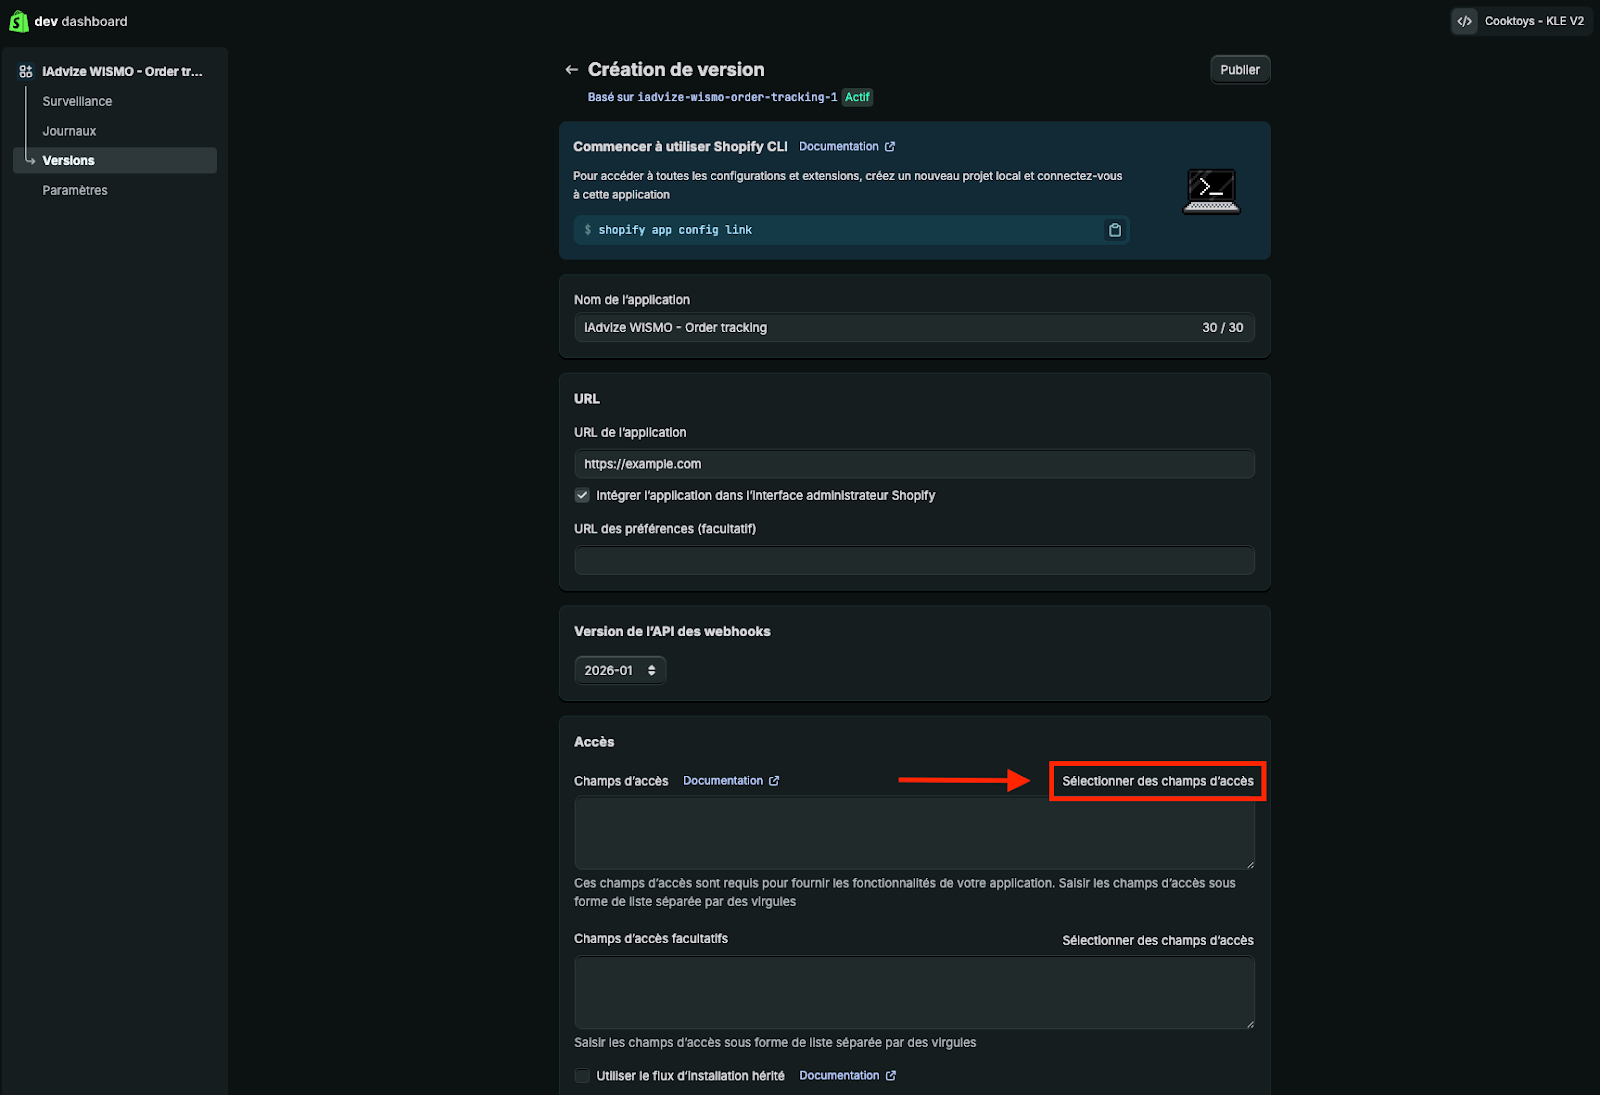Image resolution: width=1600 pixels, height=1095 pixels.
Task: Go back using the arrow beside Création de version
Action: coord(571,70)
